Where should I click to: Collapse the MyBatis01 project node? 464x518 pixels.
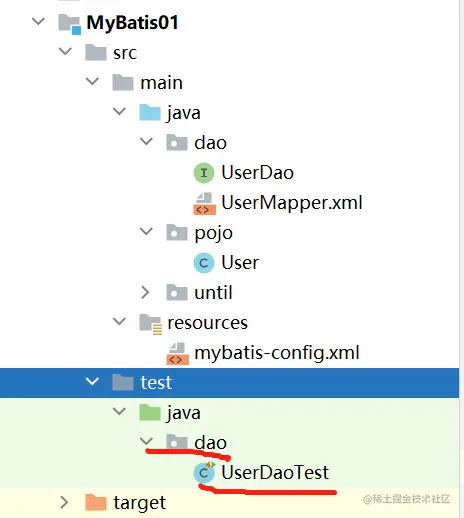tap(38, 21)
